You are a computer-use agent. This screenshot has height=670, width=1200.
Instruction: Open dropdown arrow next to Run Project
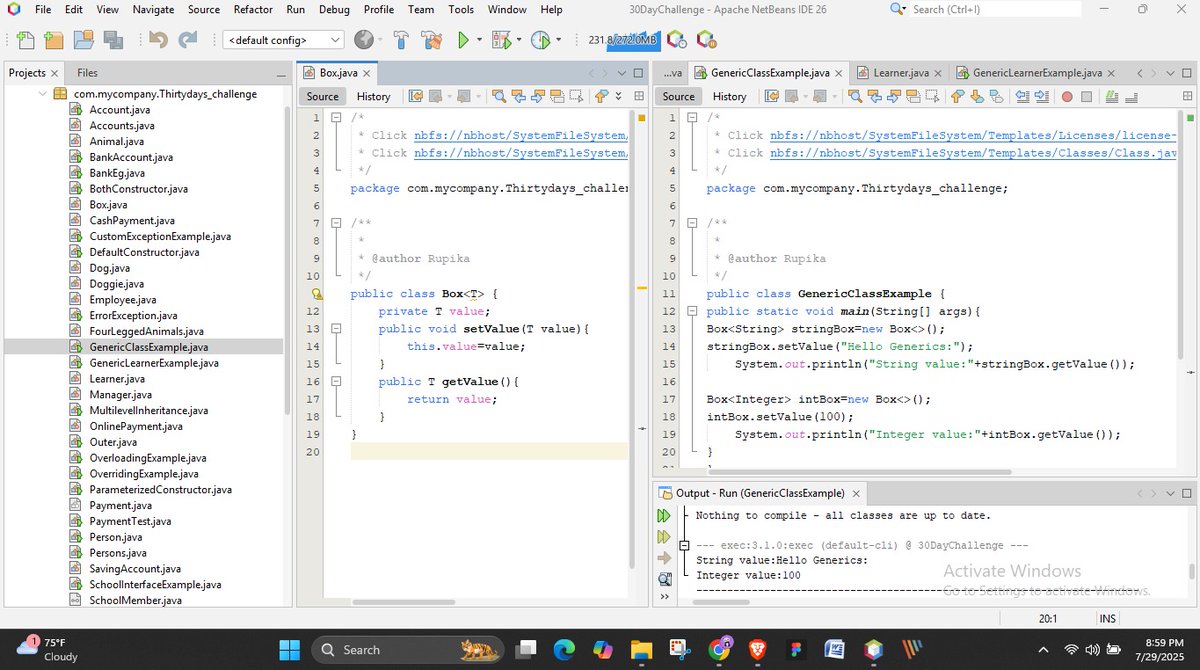pos(479,41)
